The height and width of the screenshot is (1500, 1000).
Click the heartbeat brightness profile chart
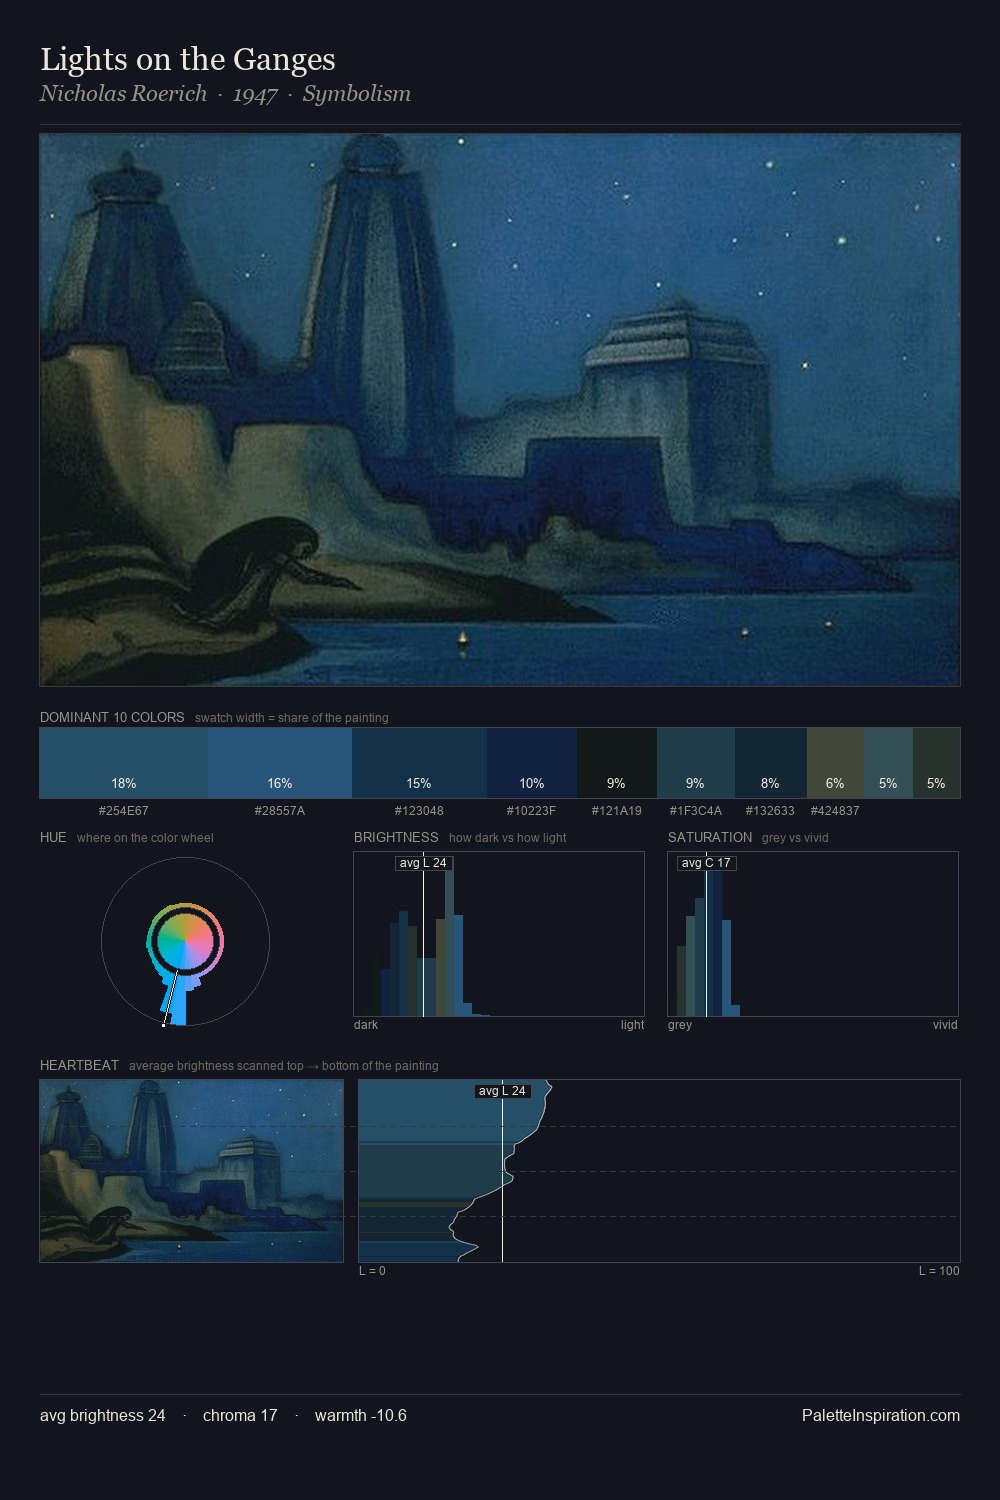click(x=659, y=1171)
